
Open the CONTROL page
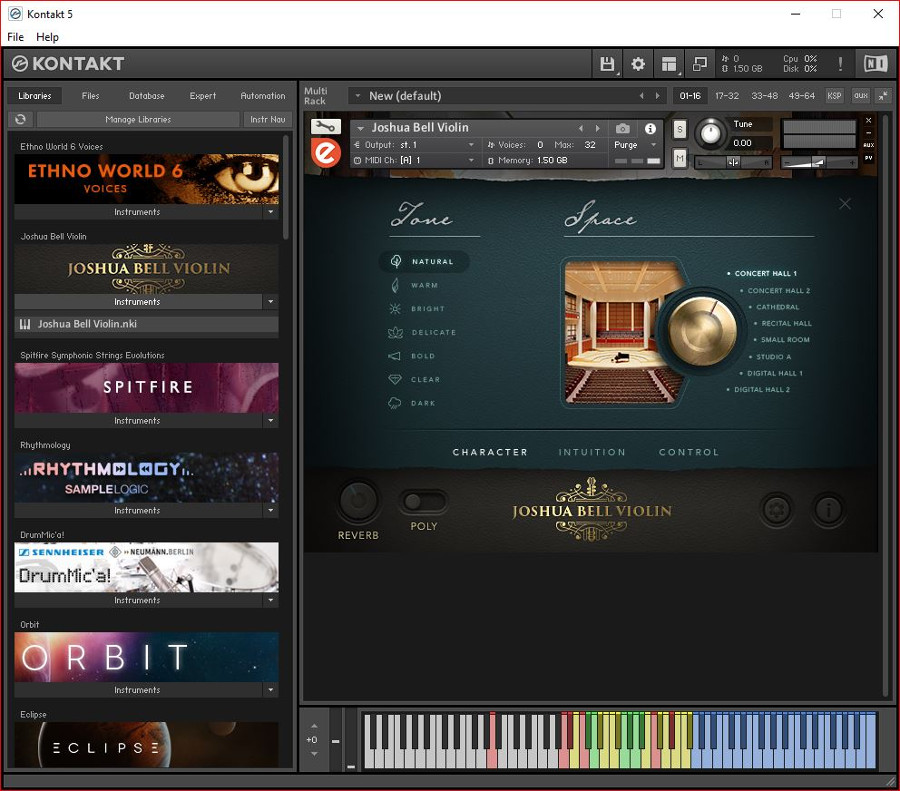pos(689,452)
